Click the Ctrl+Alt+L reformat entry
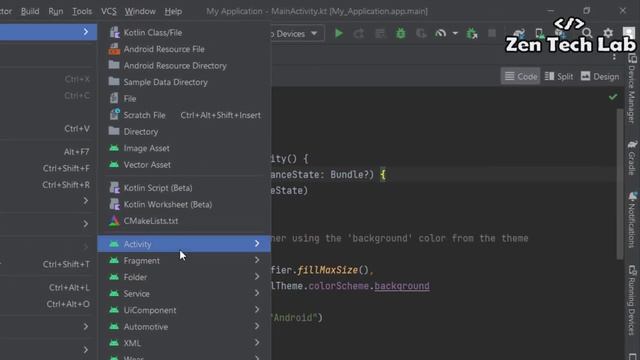This screenshot has height=360, width=640. point(48,287)
